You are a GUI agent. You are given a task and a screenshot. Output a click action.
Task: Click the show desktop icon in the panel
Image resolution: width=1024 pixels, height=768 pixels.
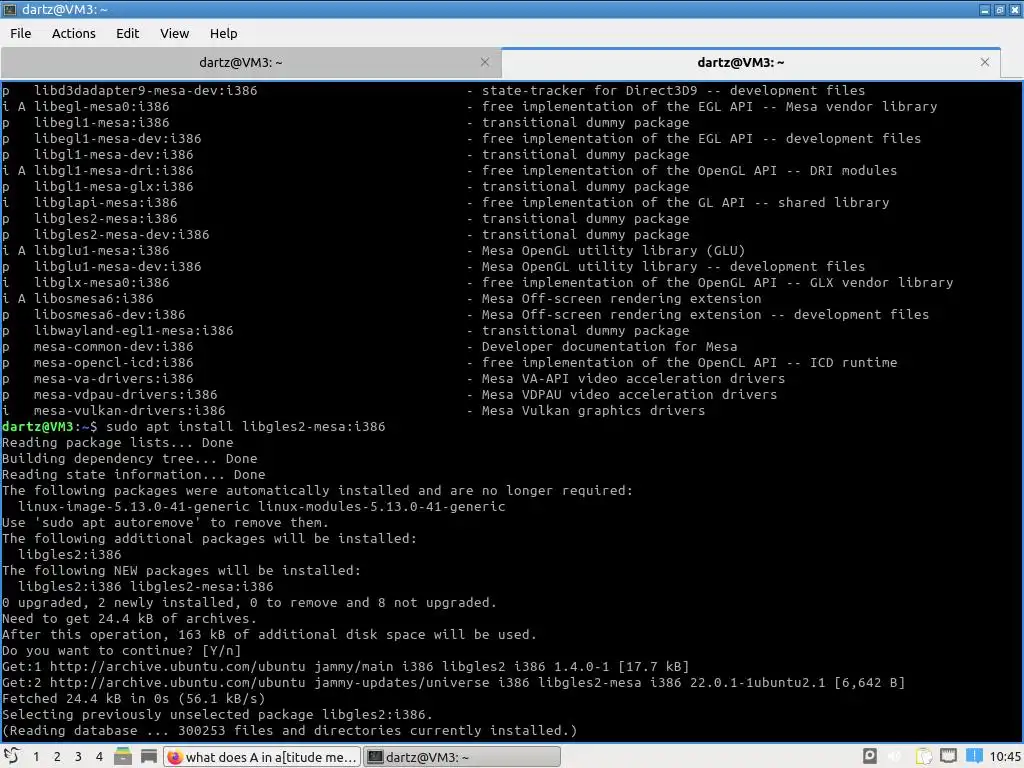(x=149, y=756)
